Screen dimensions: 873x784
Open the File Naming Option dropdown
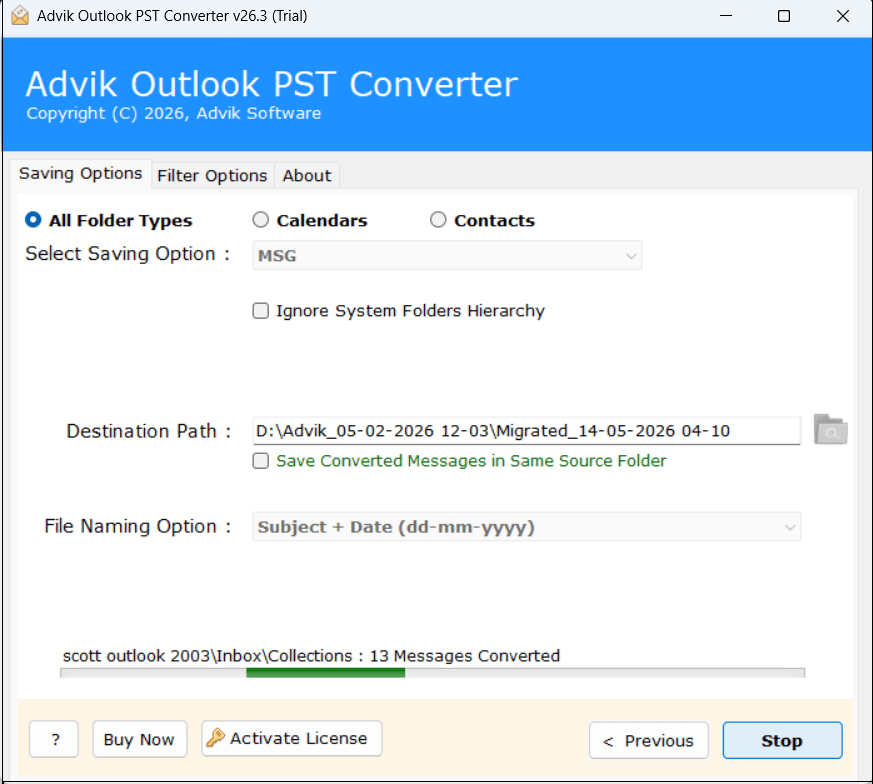(527, 527)
